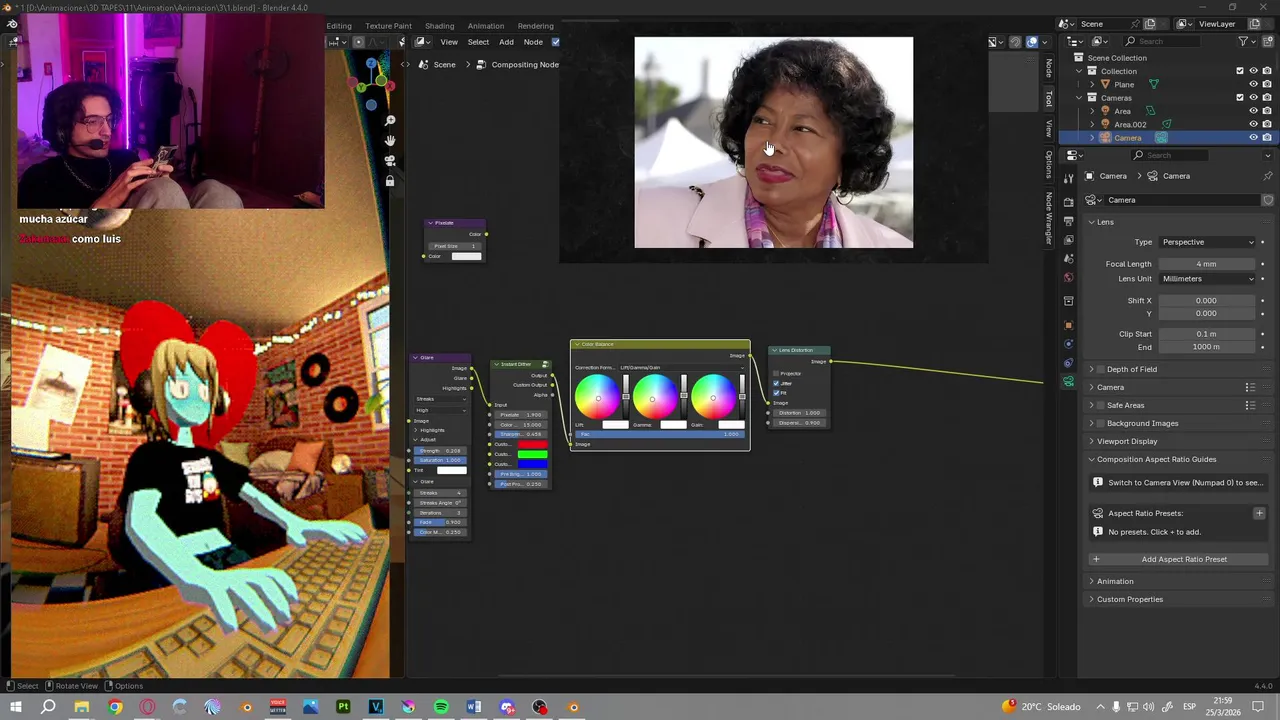Screen dimensions: 1280x720
Task: Switch to the Texture Paint workspace tab
Action: (x=388, y=25)
